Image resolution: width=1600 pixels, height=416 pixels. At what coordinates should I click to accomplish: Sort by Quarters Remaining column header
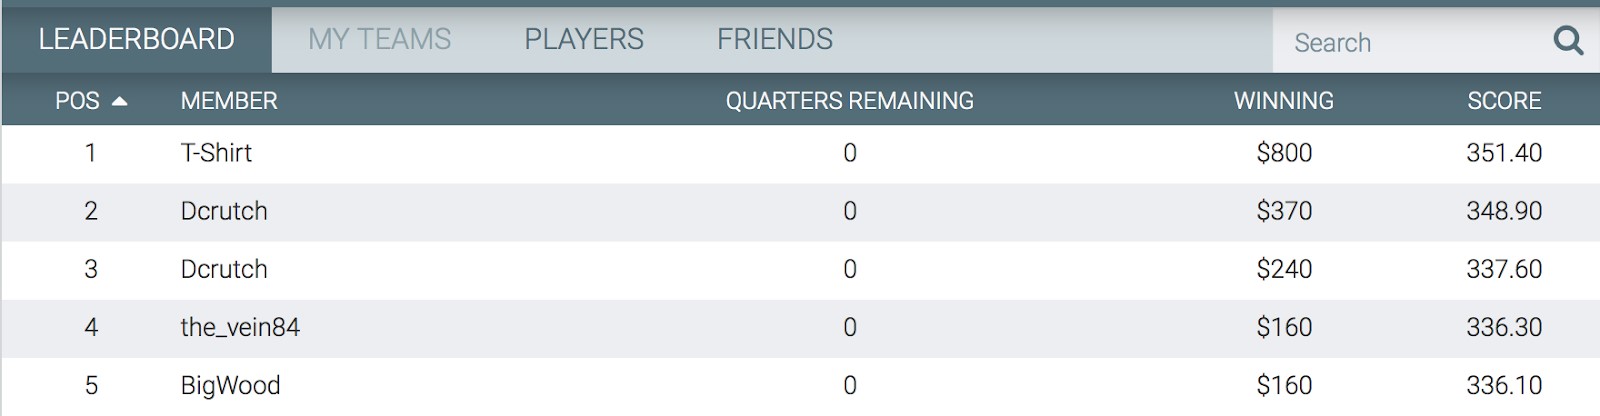point(849,101)
